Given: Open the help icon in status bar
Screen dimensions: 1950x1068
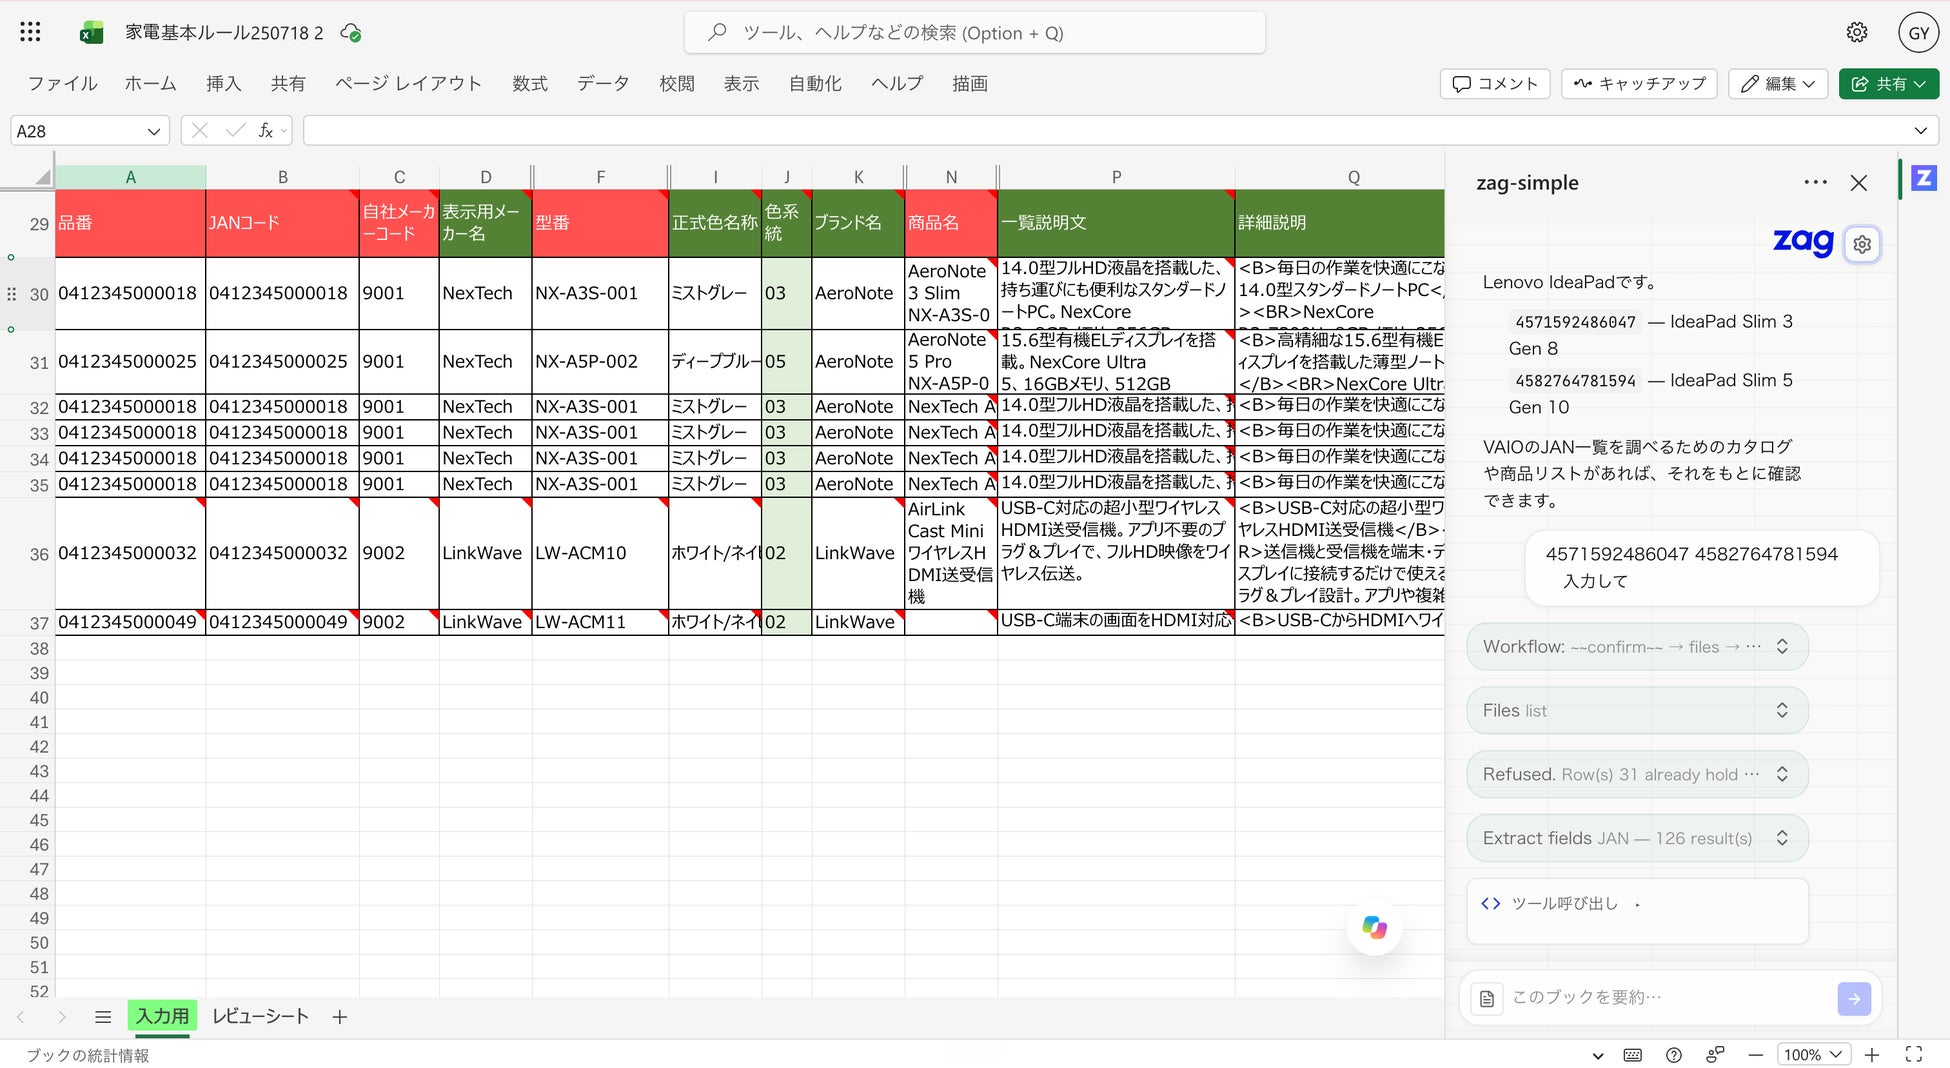Looking at the screenshot, I should click(x=1674, y=1055).
